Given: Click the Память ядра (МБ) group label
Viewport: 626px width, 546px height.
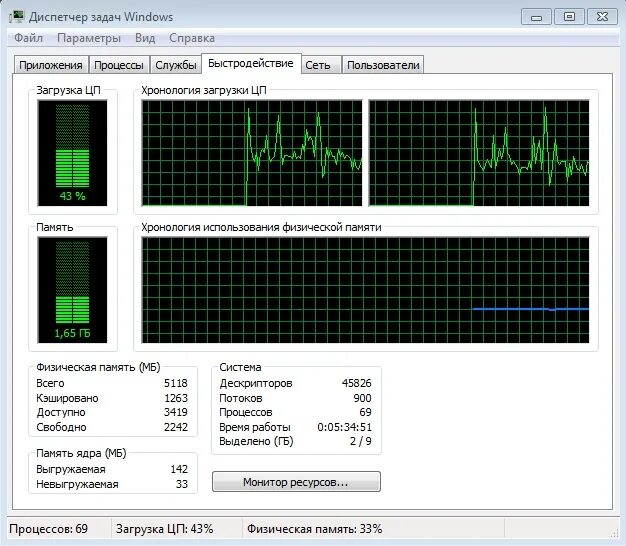Looking at the screenshot, I should (x=81, y=453).
